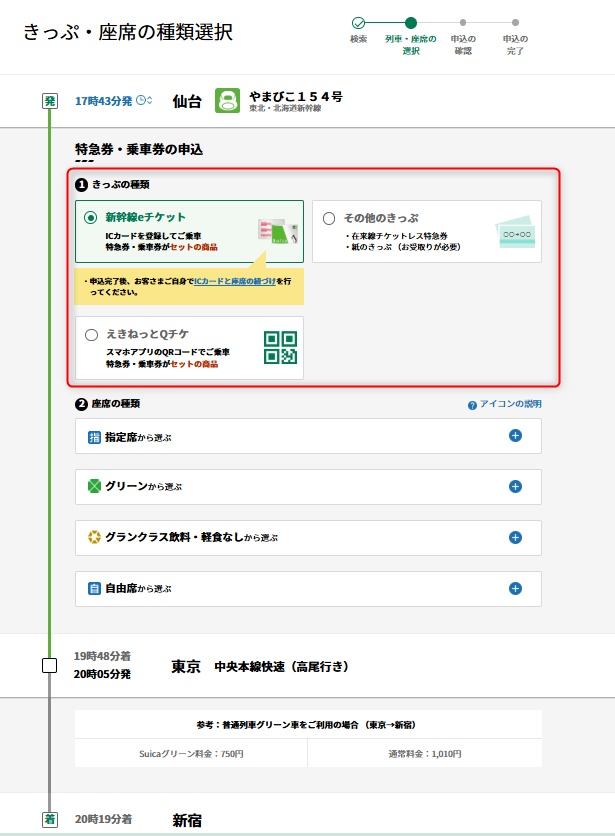Click the green Shinkansen train icon
The image size is (615, 836).
(x=228, y=101)
